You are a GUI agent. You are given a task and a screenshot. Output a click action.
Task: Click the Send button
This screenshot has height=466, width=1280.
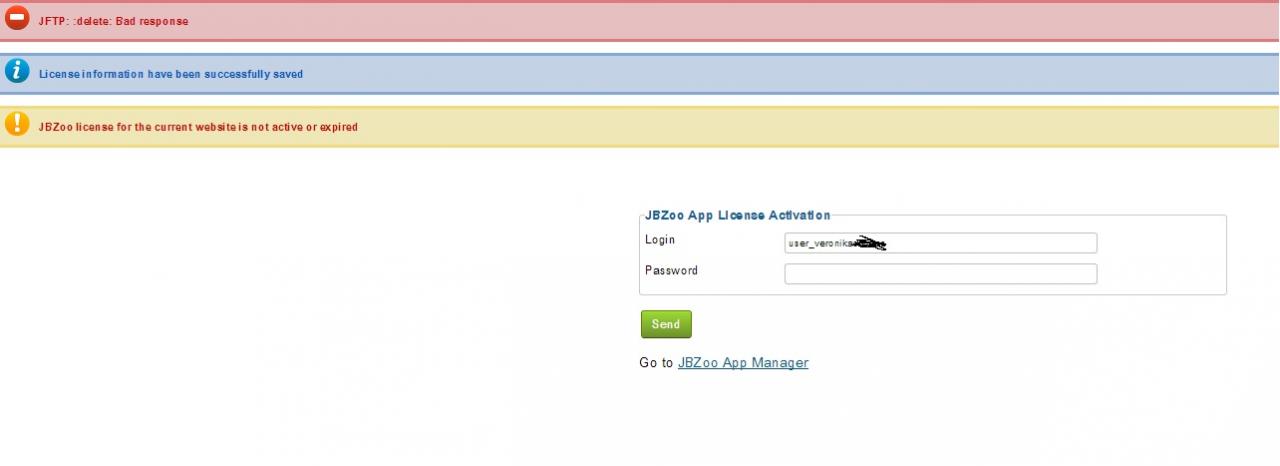tap(666, 324)
